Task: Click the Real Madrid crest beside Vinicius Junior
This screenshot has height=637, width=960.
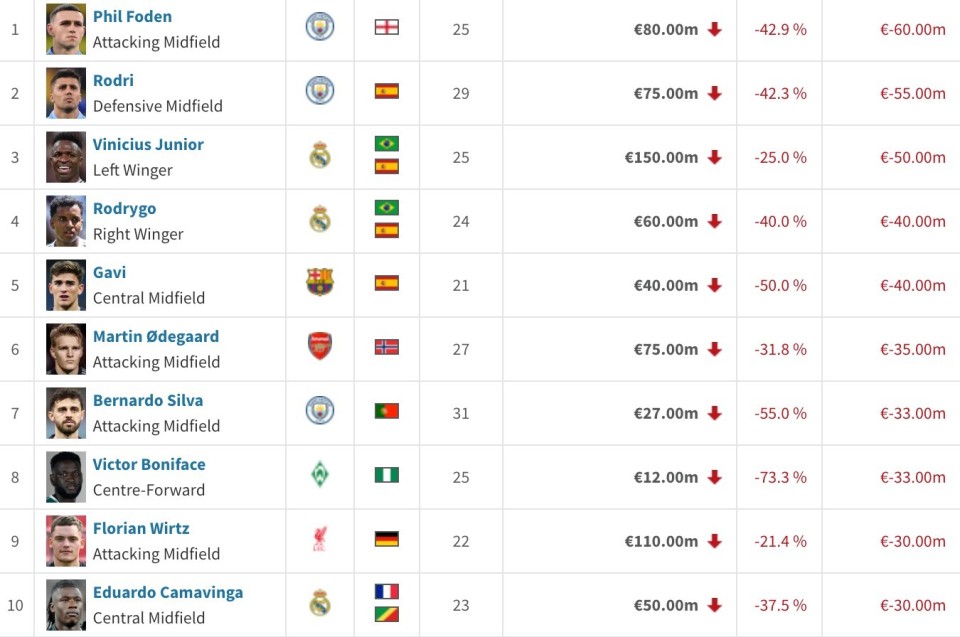Action: coord(320,155)
